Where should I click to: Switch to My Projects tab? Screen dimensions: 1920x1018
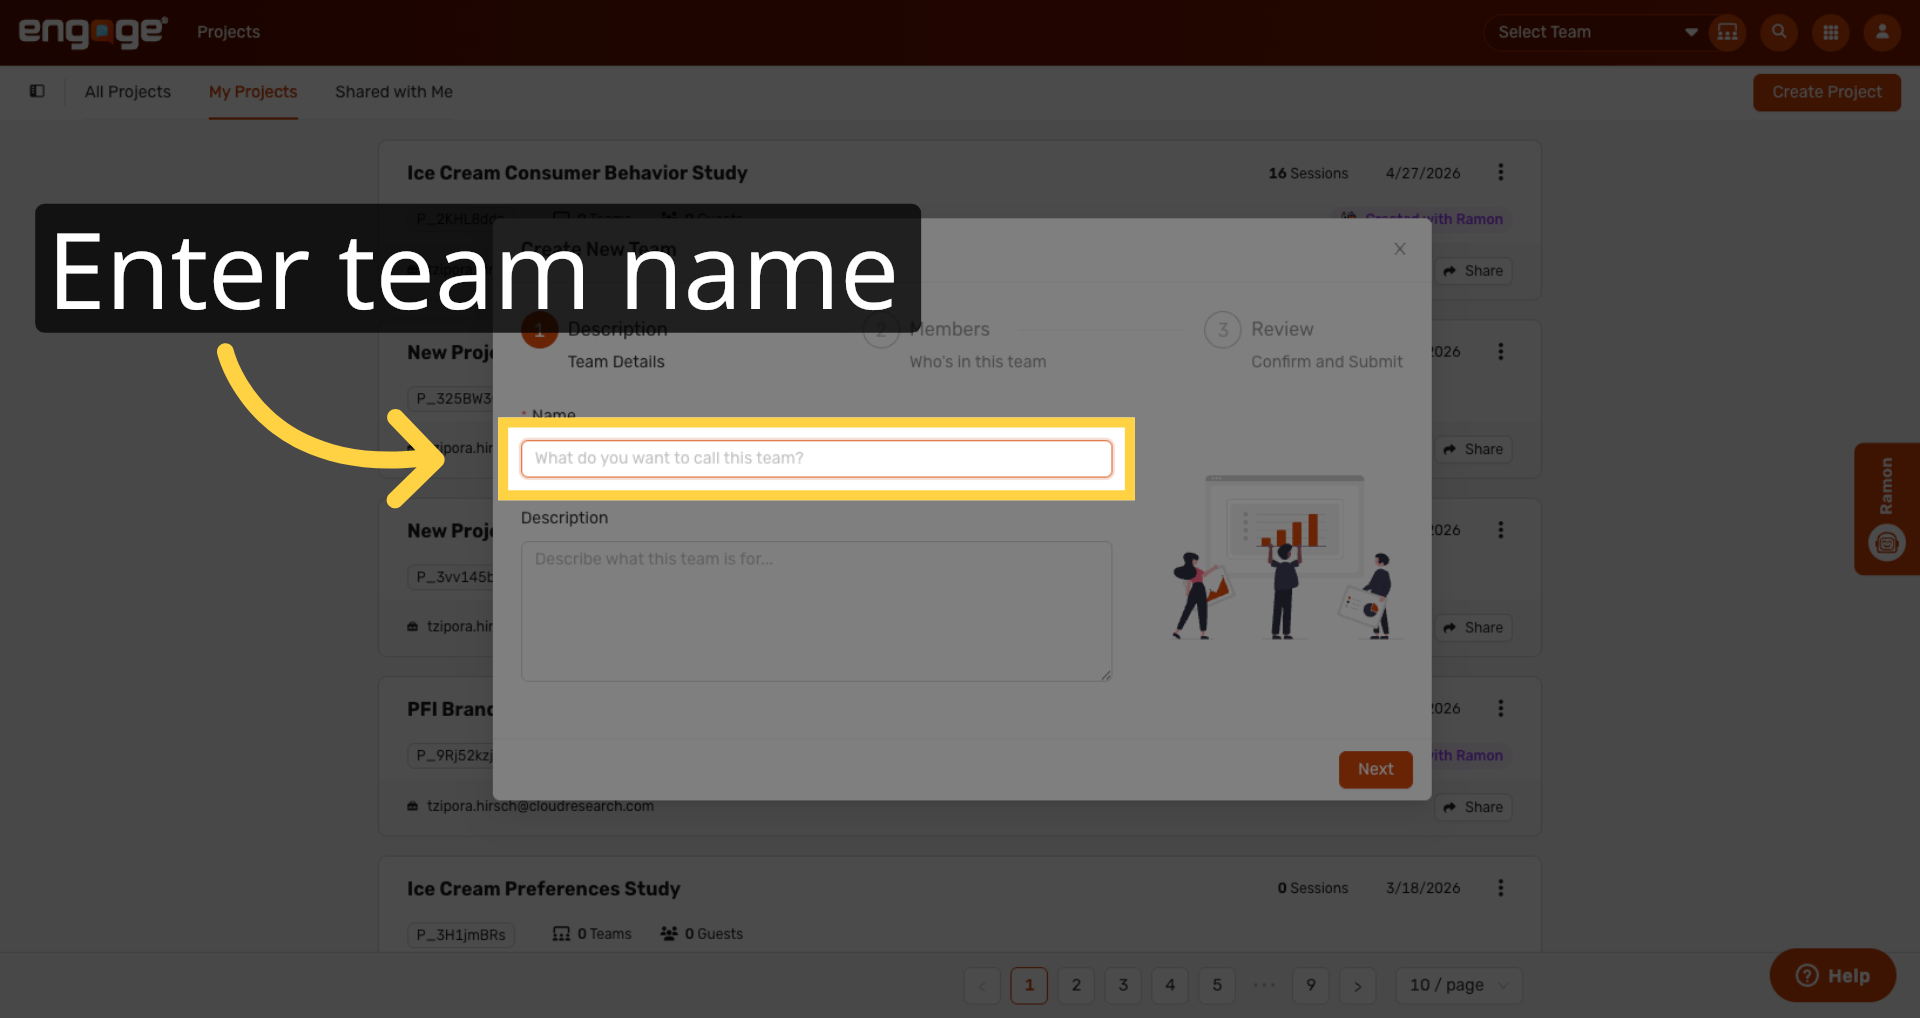[253, 92]
